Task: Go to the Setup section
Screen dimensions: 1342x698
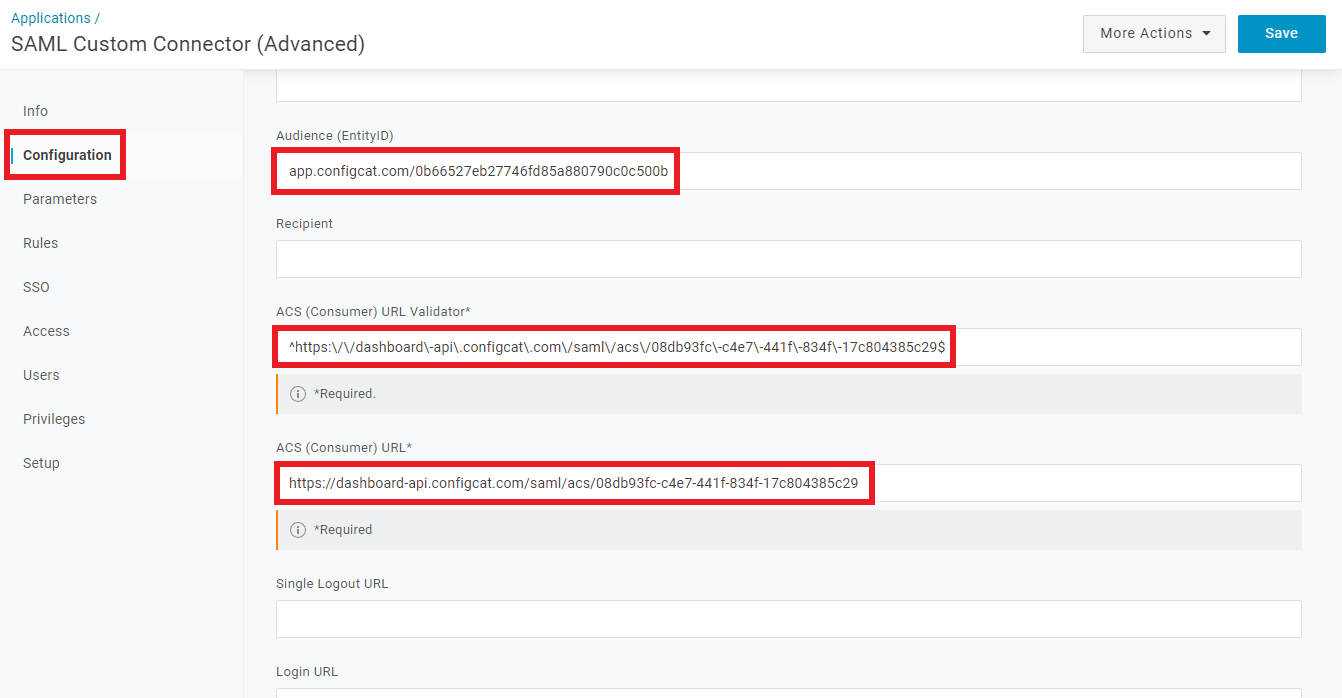Action: [x=40, y=462]
